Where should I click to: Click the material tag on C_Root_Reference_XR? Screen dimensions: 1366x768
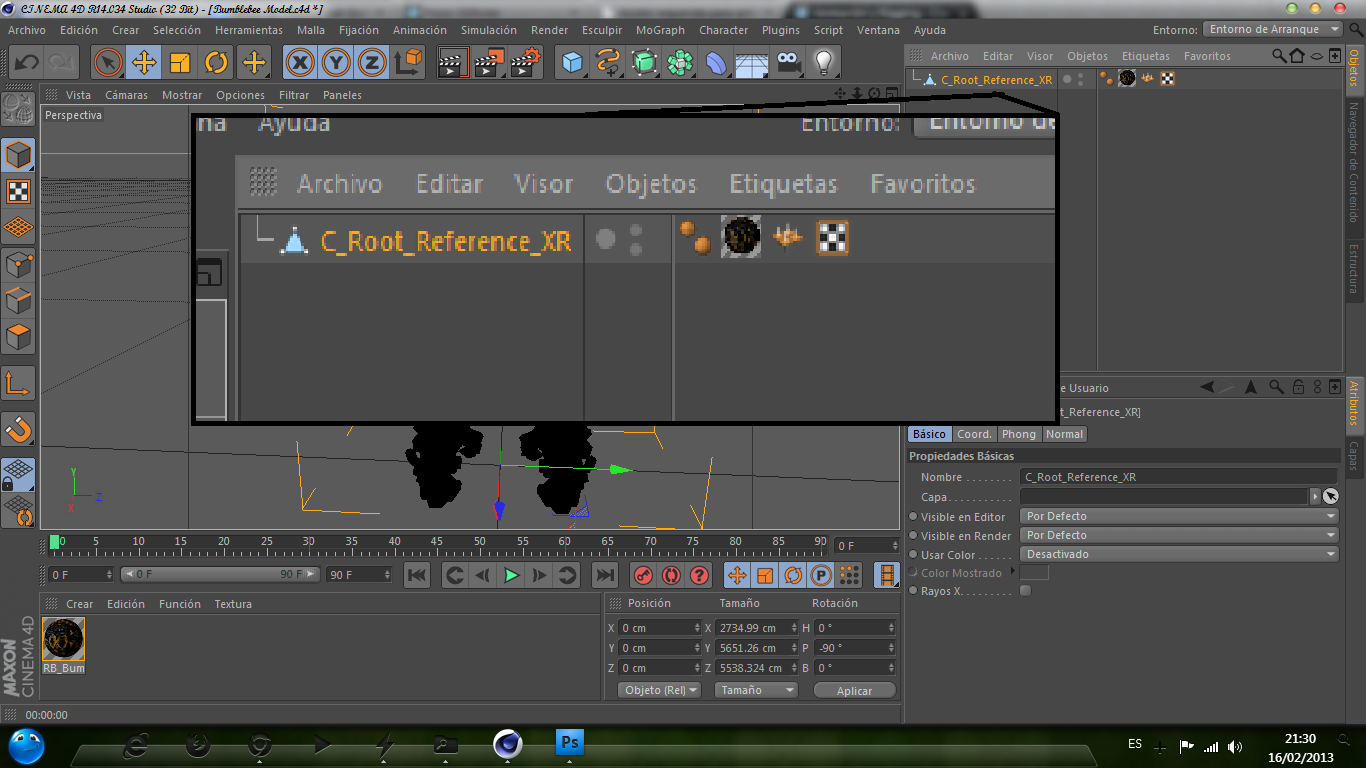click(1127, 78)
